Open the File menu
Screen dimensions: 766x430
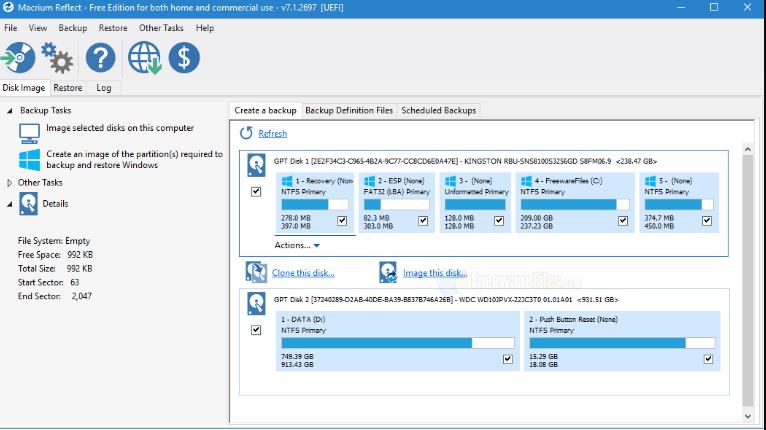point(11,28)
